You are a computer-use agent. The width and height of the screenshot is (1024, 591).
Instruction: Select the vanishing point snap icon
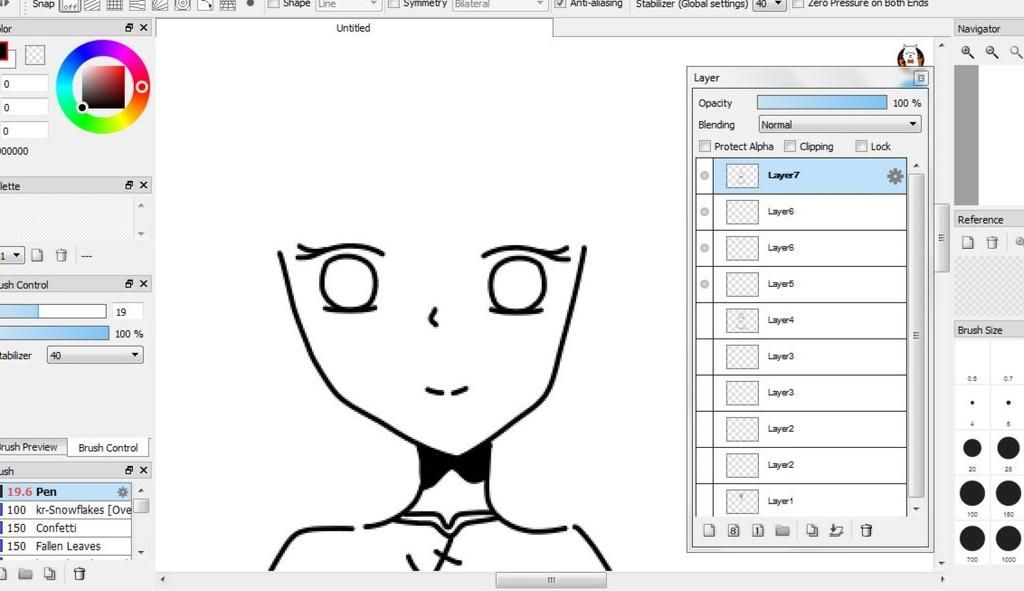point(137,5)
